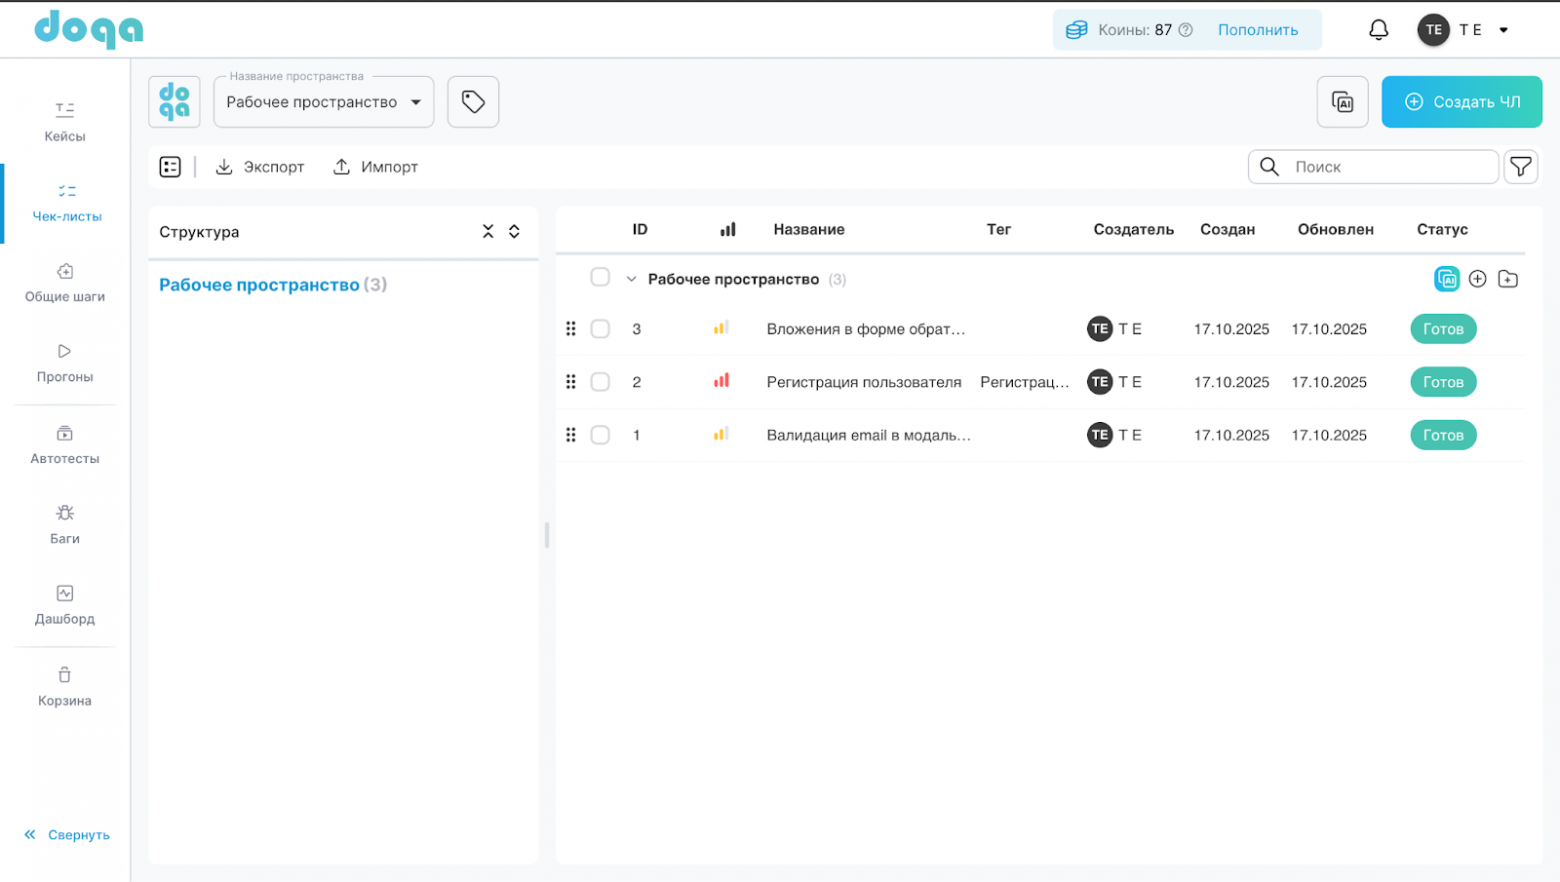The width and height of the screenshot is (1560, 882).
Task: Check the checkbox for checklist ID 3
Action: point(600,329)
